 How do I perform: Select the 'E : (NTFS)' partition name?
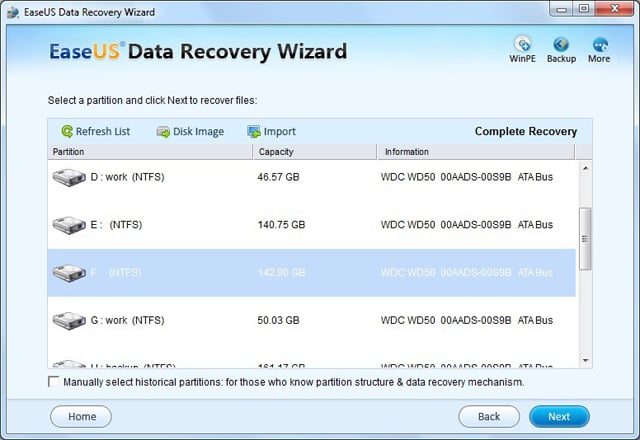[x=116, y=225]
